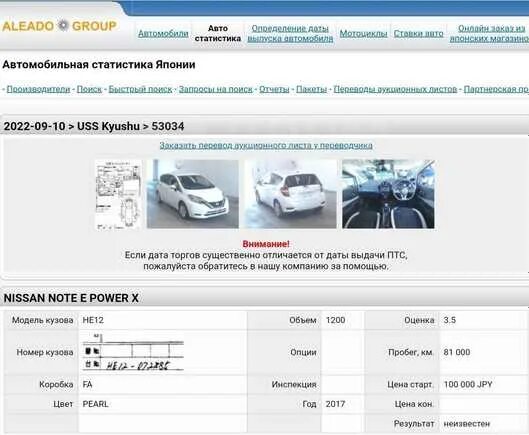Image resolution: width=529 pixels, height=435 pixels.
Task: Click the Производители link
Action: coord(38,89)
